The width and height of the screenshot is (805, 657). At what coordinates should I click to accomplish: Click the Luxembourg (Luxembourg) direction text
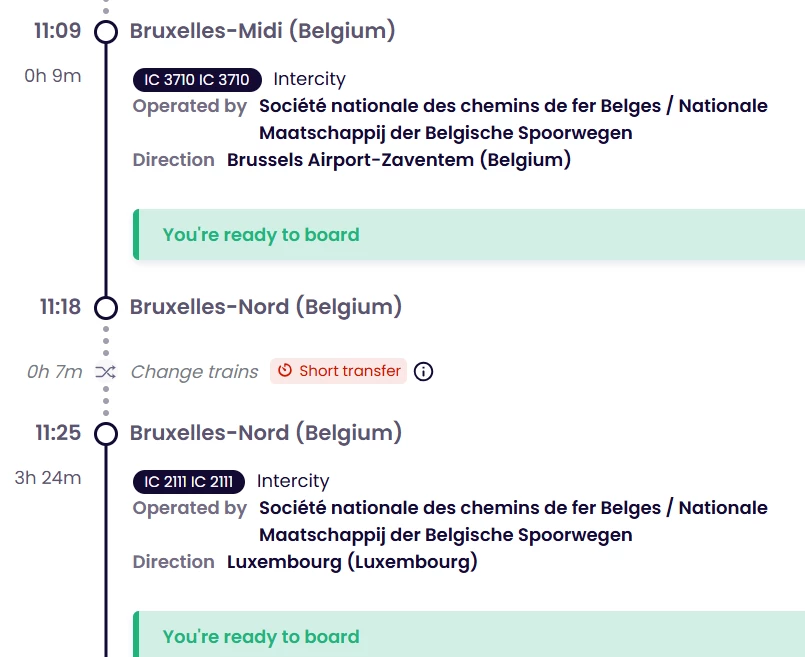click(352, 562)
